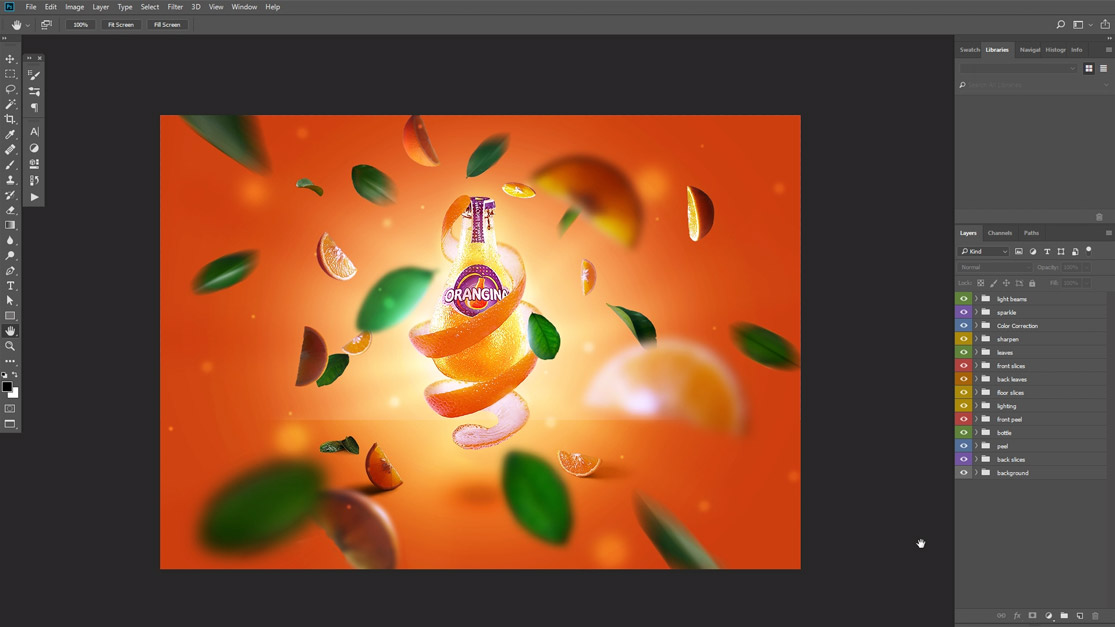This screenshot has height=627, width=1115.
Task: Switch to the Paths tab
Action: tap(1031, 233)
